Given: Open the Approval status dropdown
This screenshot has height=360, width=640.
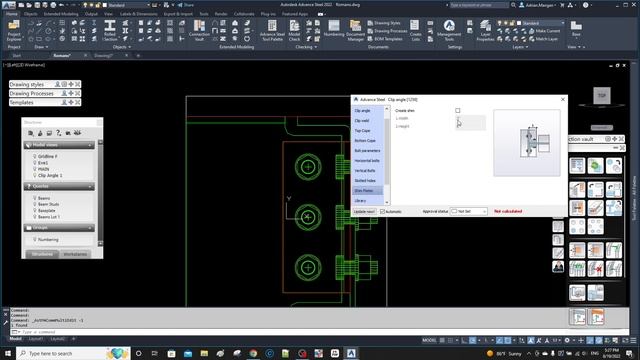Looking at the screenshot, I should pos(469,211).
